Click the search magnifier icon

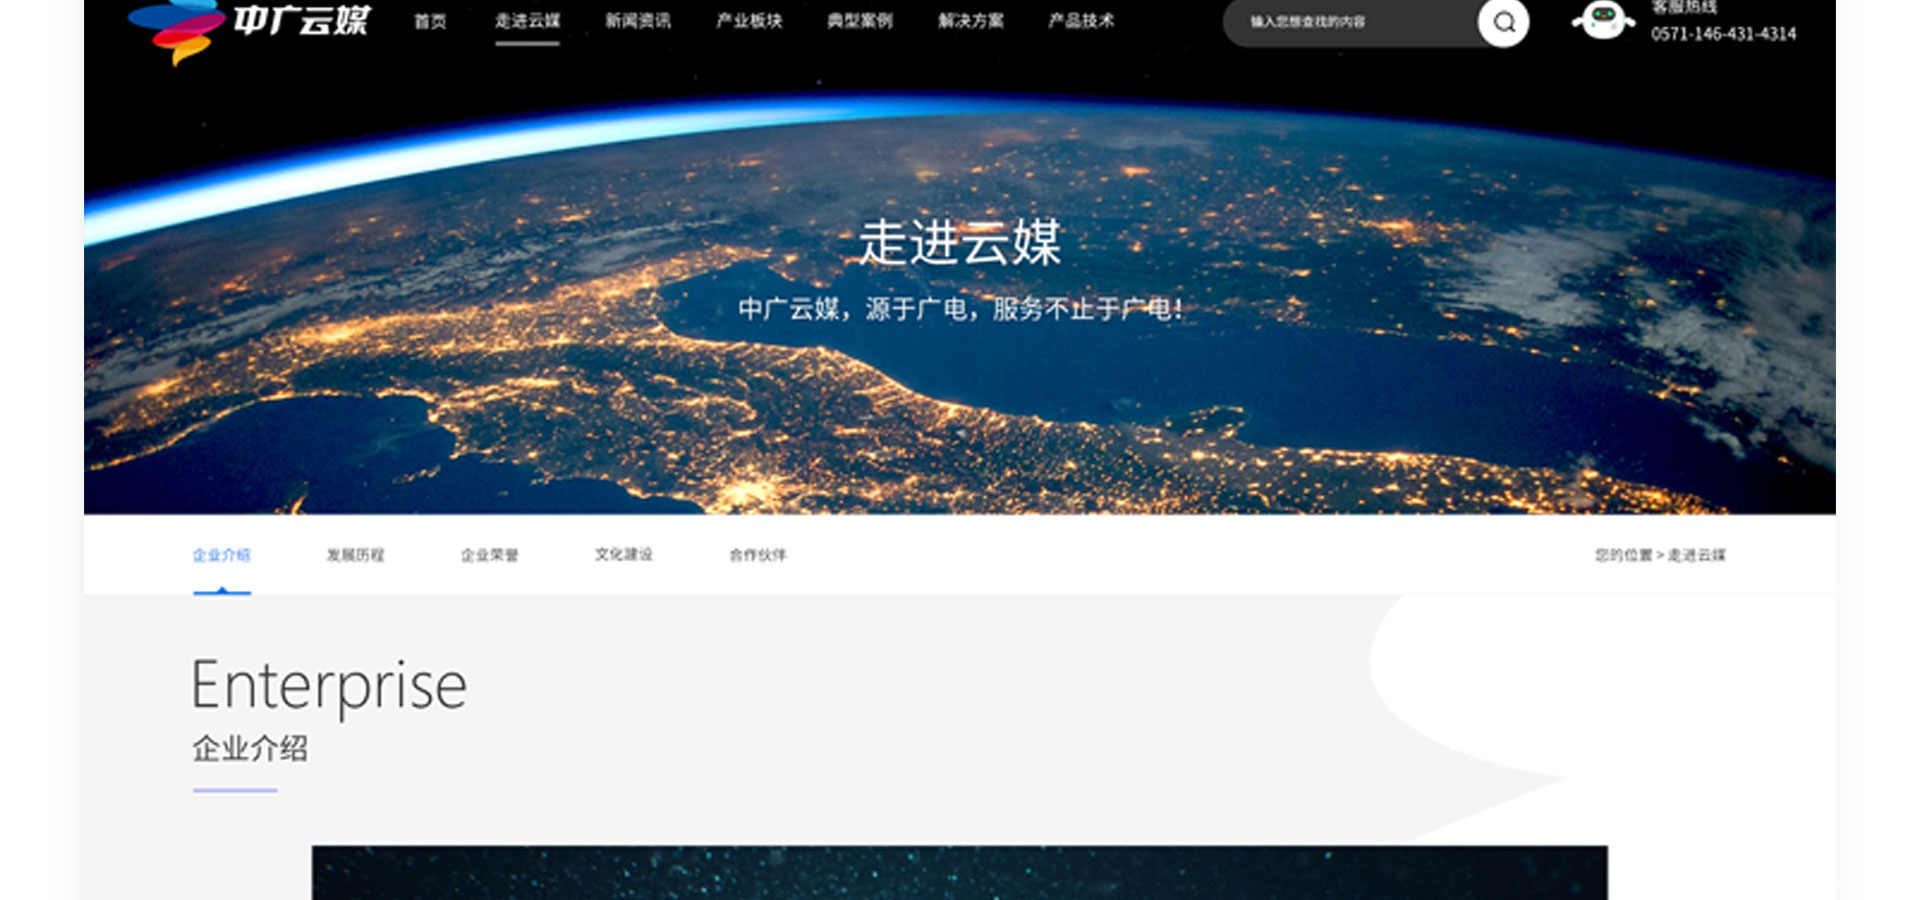tap(1503, 22)
